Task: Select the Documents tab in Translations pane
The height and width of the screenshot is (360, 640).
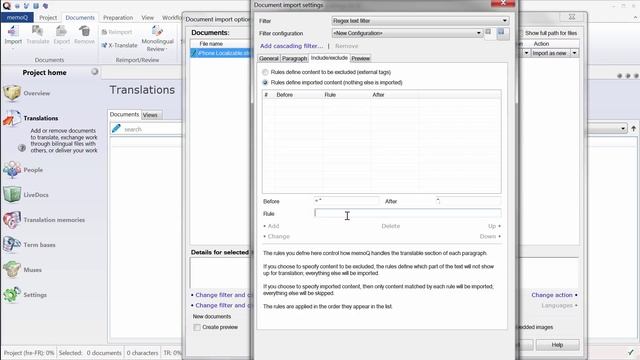Action: click(x=124, y=114)
